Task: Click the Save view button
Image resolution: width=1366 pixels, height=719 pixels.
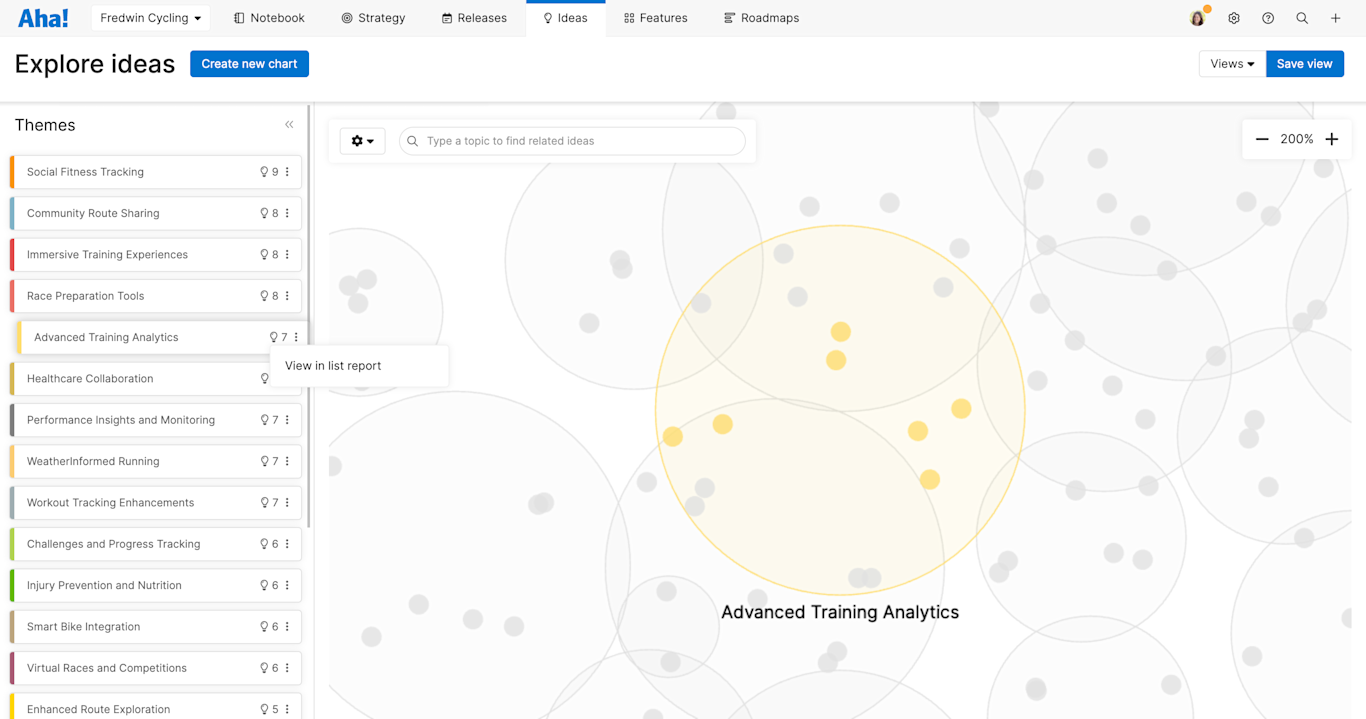Action: (1305, 64)
